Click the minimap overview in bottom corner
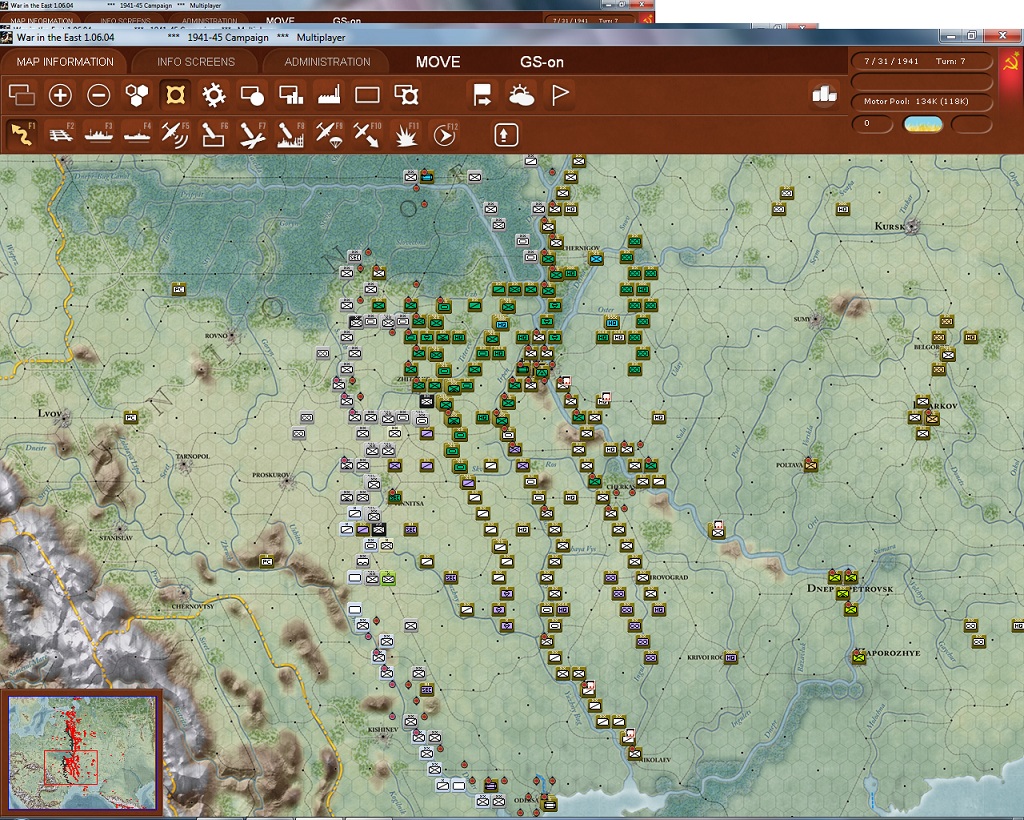 [83, 752]
